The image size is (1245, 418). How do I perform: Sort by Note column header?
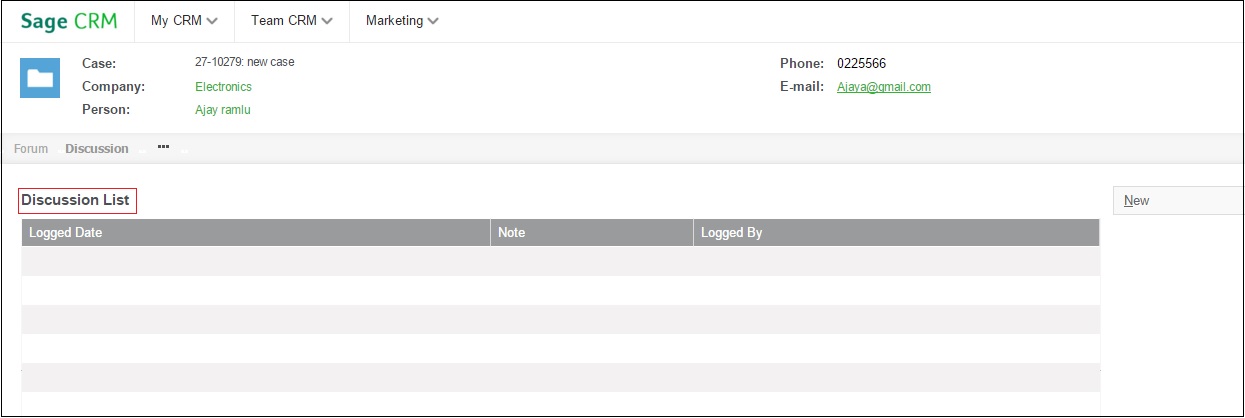click(x=592, y=233)
